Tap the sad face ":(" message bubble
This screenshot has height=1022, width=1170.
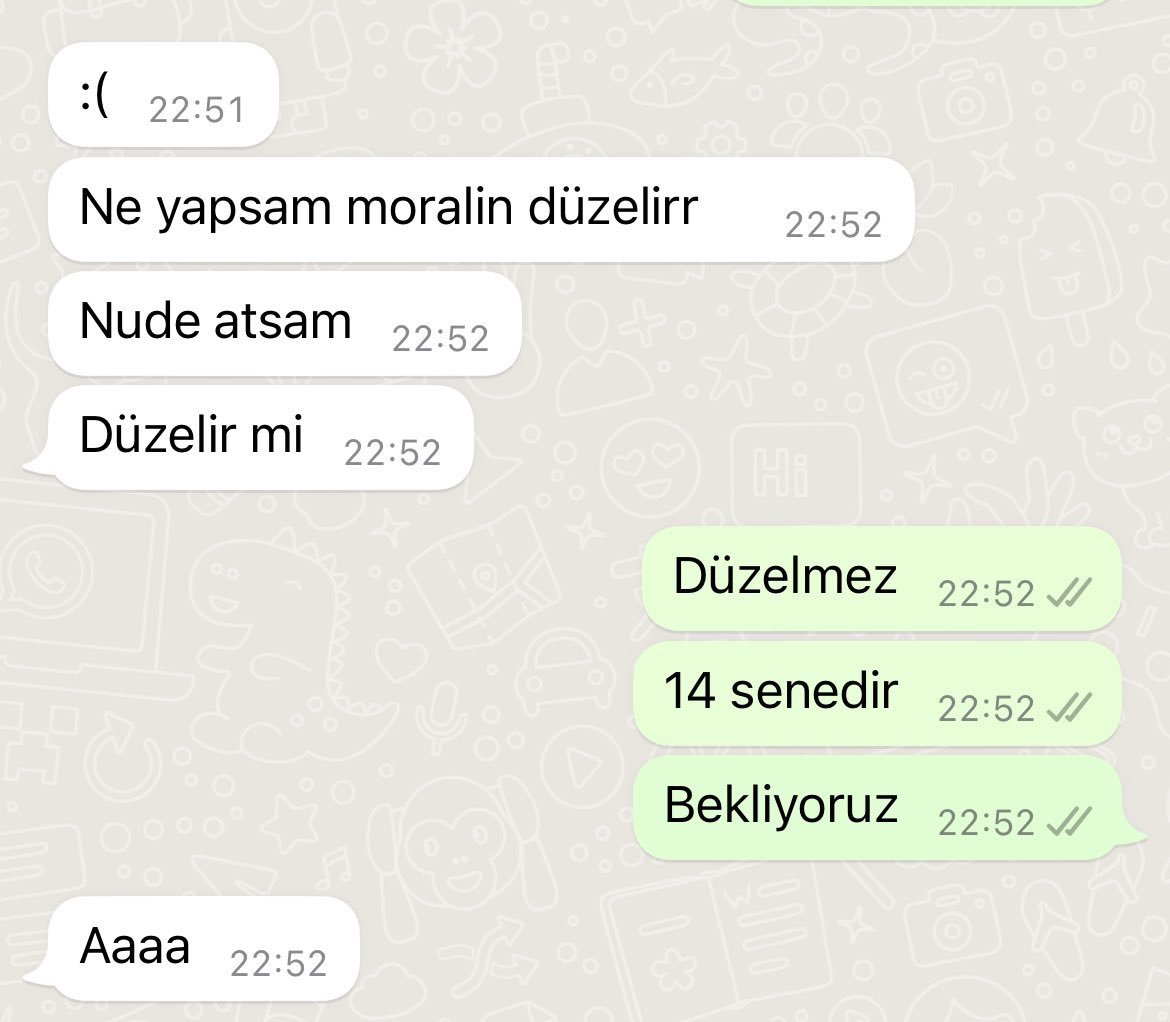[x=163, y=95]
